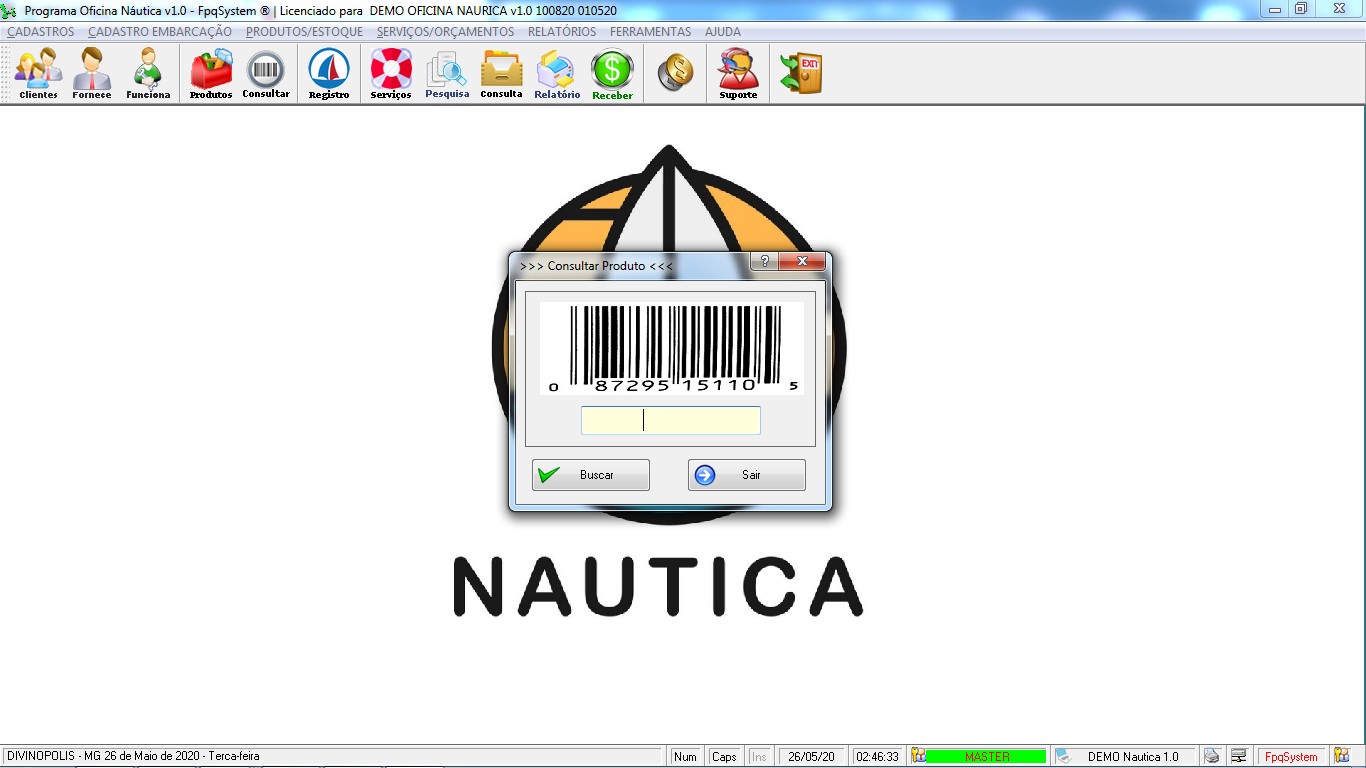Image resolution: width=1366 pixels, height=768 pixels.
Task: Click the users icon beside MASTER
Action: (x=918, y=756)
